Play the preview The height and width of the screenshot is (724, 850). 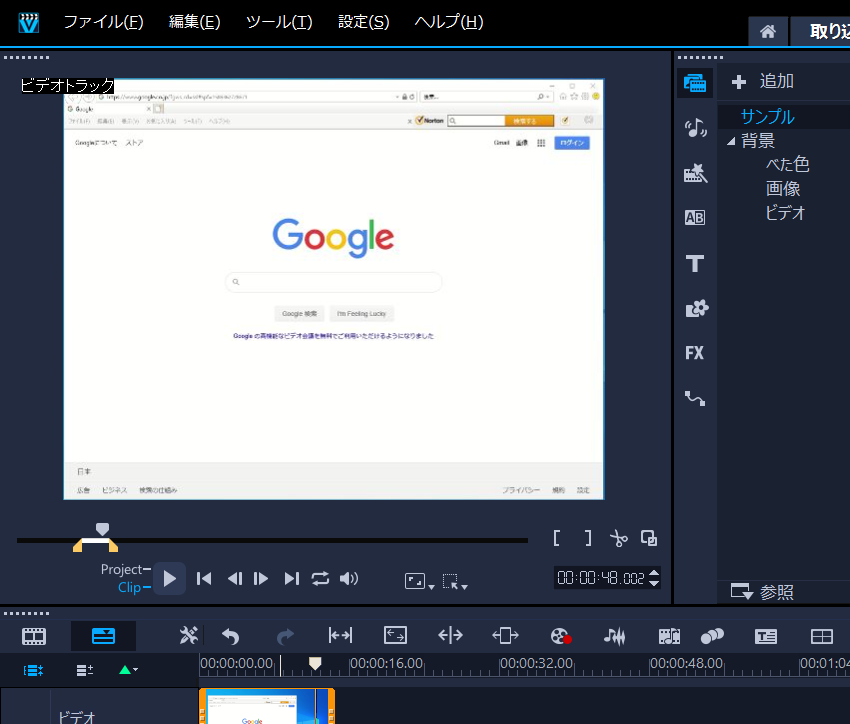[x=169, y=579]
